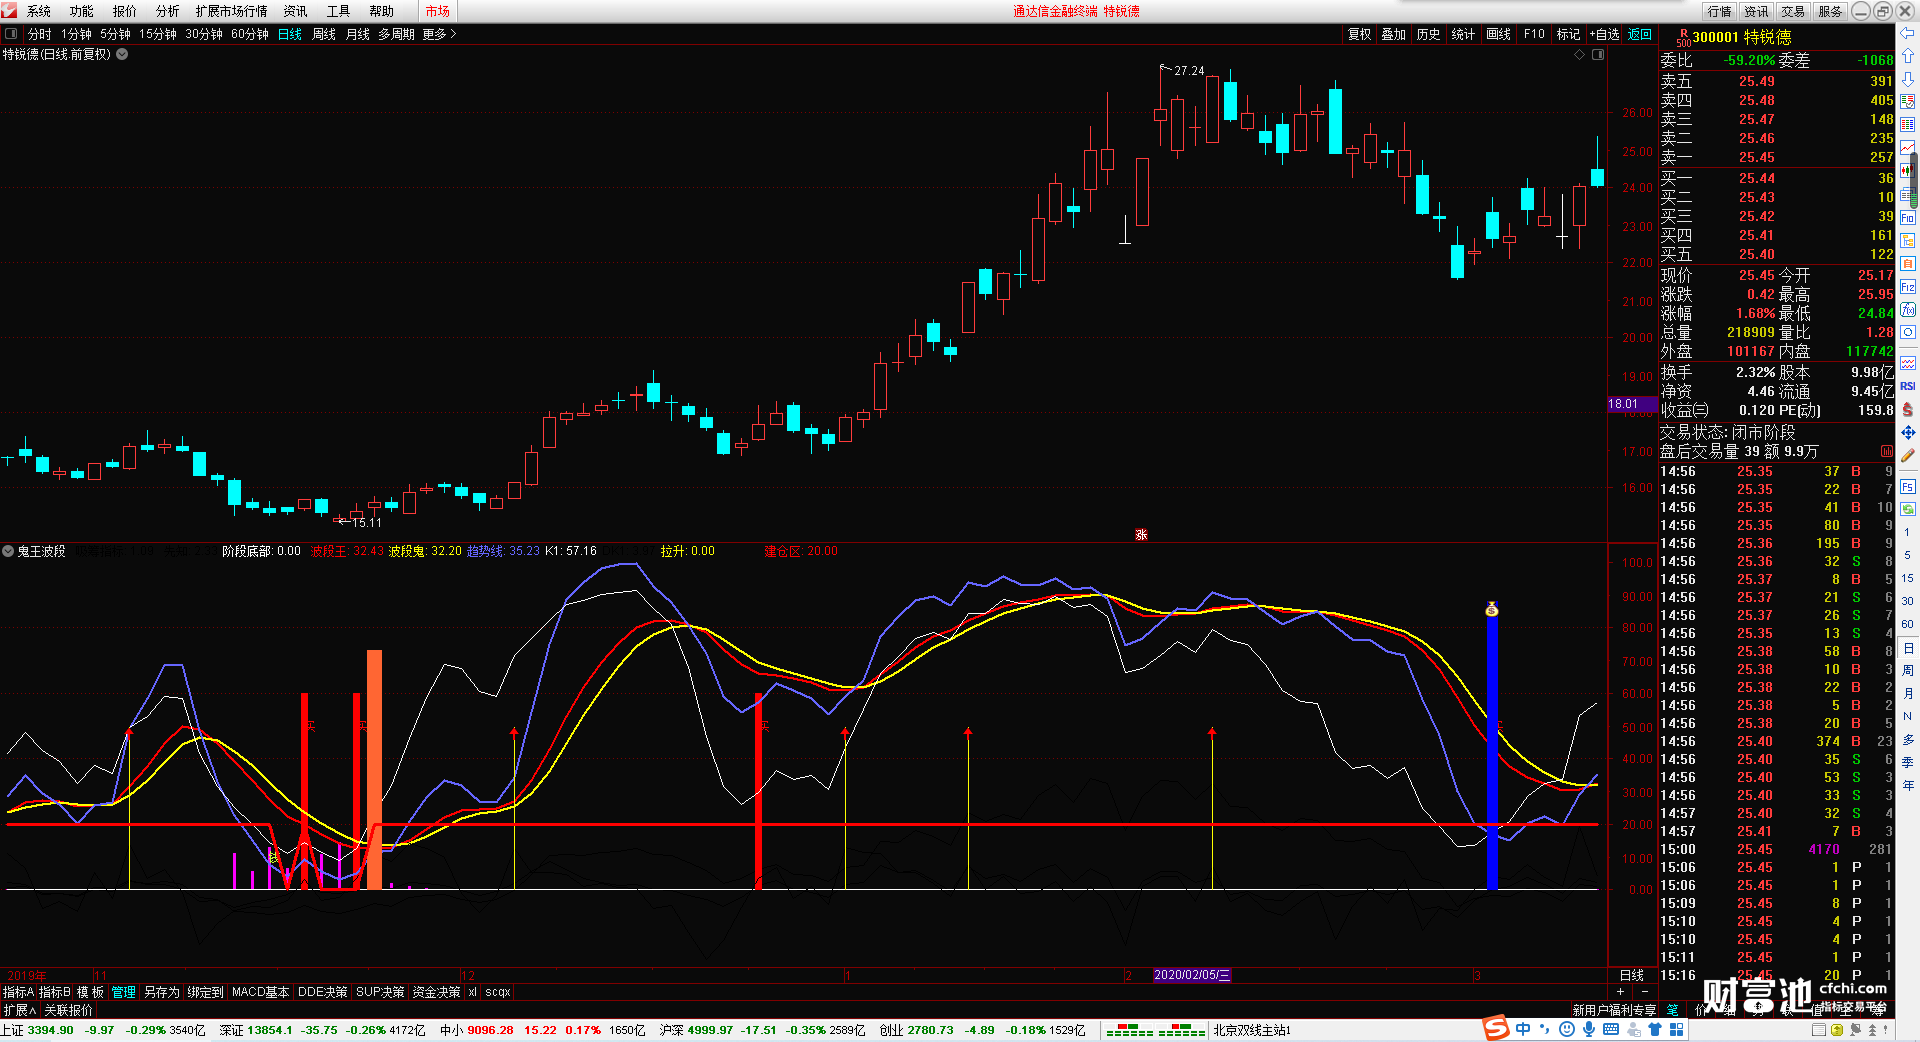The width and height of the screenshot is (1920, 1042).
Task: Click the F12 trading sidebar icon
Action: click(1908, 287)
